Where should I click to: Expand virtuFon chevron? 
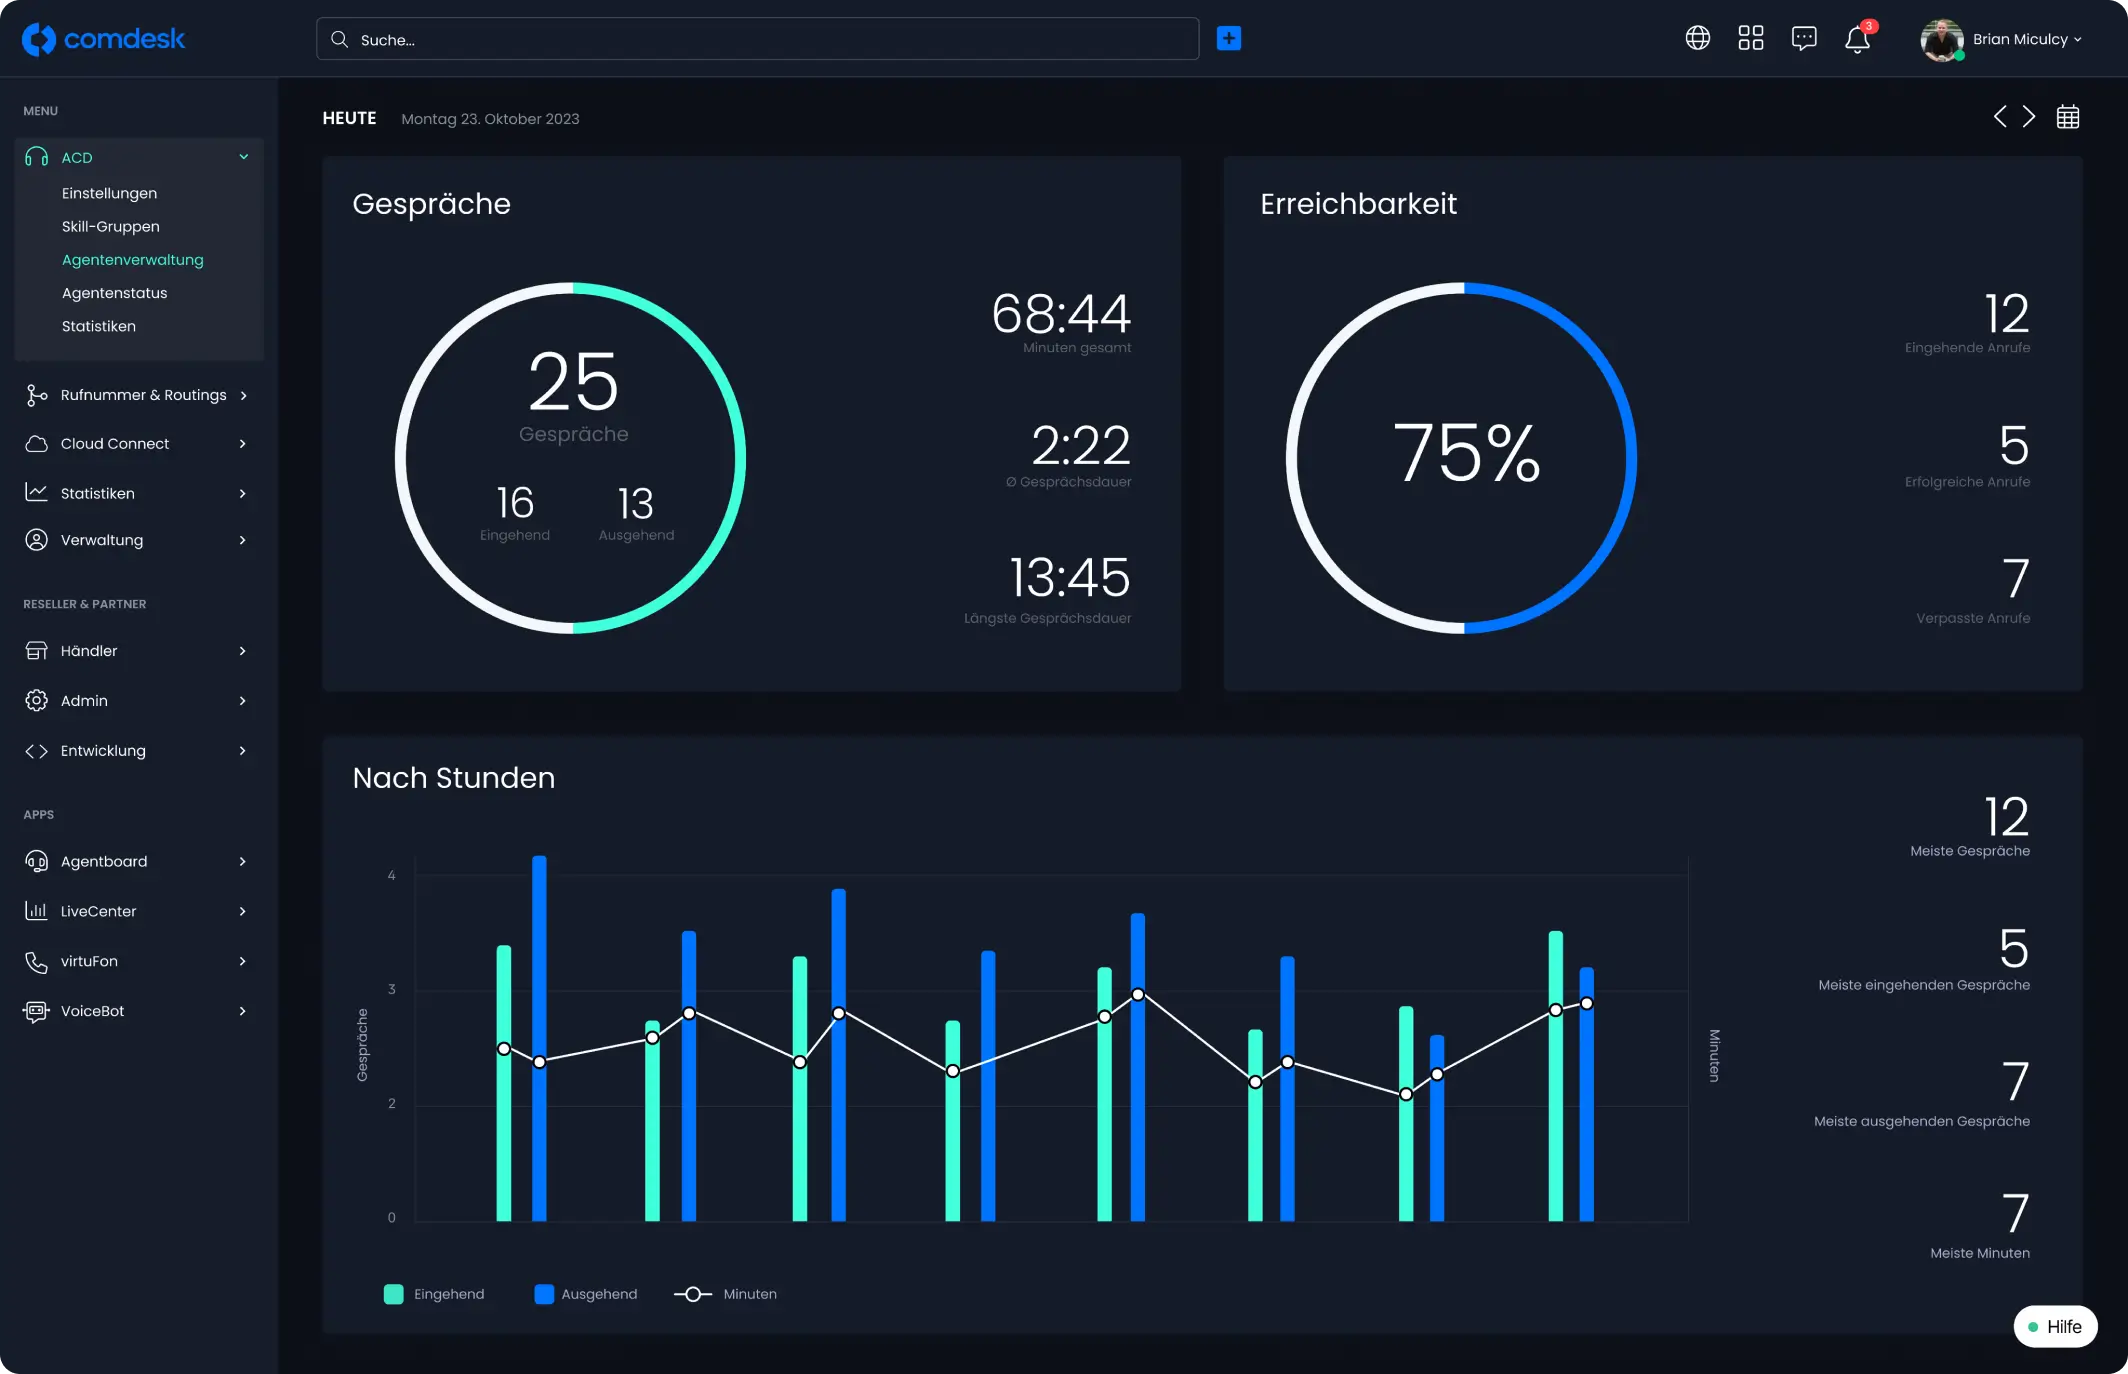pos(243,961)
